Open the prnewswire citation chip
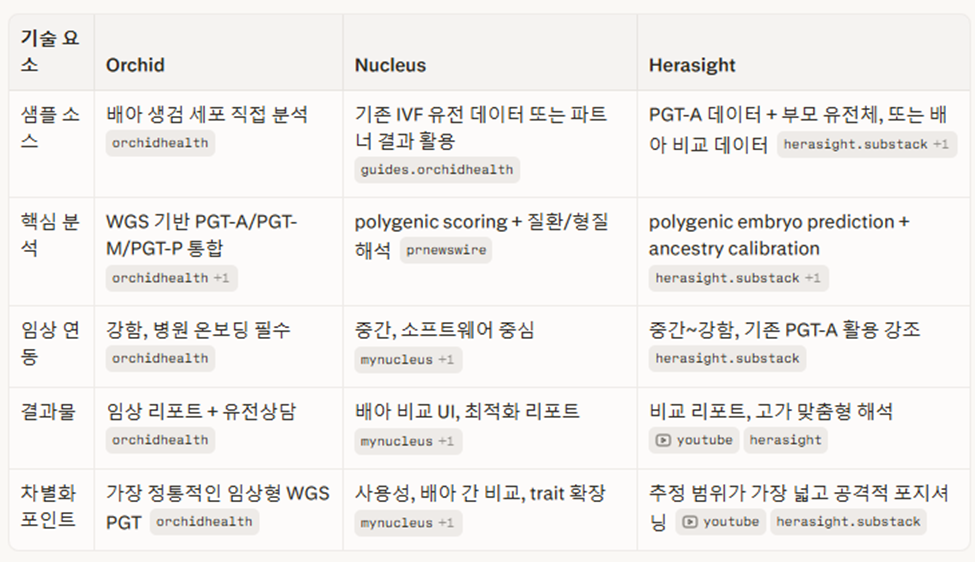This screenshot has height=562, width=975. (446, 250)
